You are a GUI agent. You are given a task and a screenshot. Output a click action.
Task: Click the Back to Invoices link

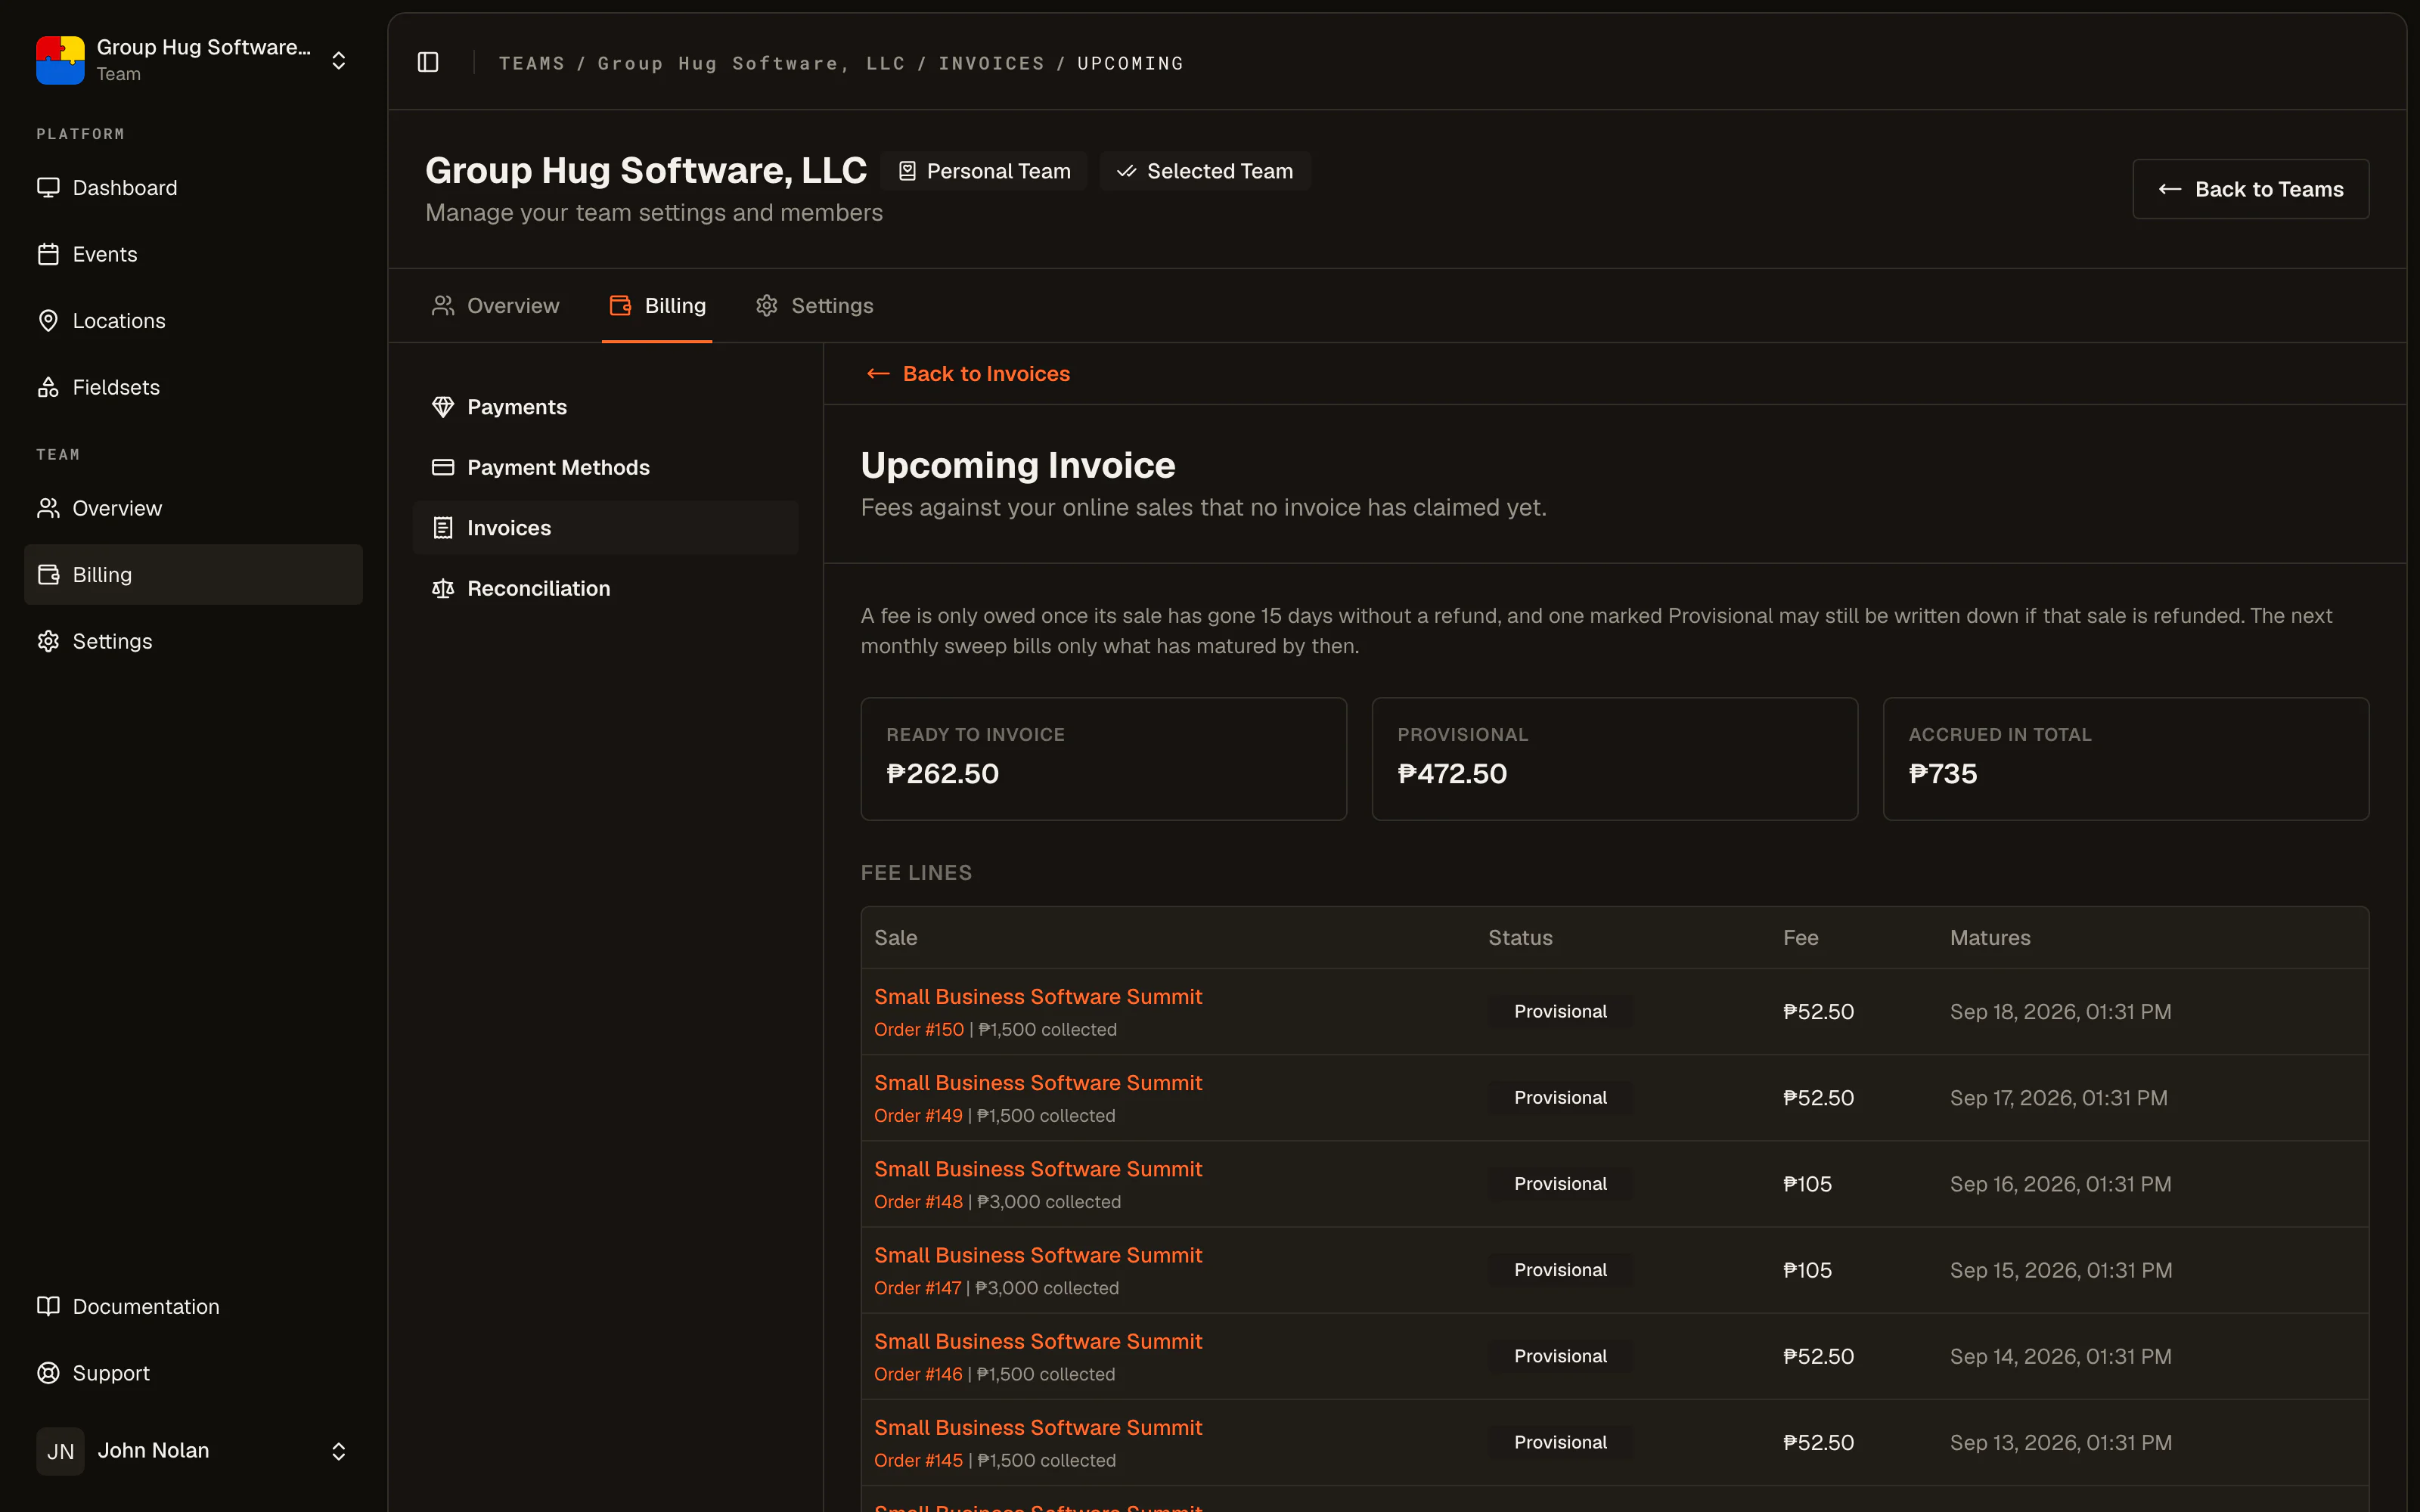pyautogui.click(x=967, y=373)
